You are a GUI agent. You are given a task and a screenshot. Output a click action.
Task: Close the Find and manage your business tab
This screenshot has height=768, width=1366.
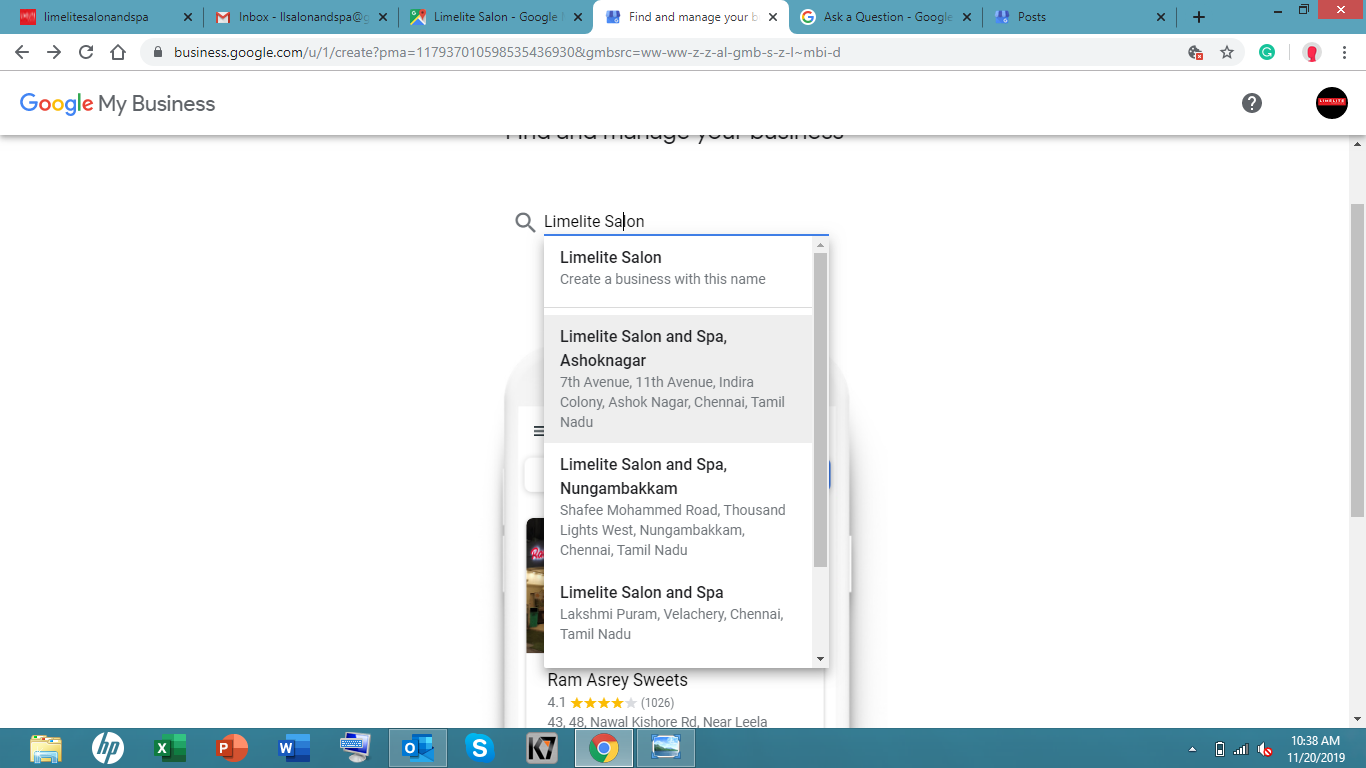(x=772, y=17)
